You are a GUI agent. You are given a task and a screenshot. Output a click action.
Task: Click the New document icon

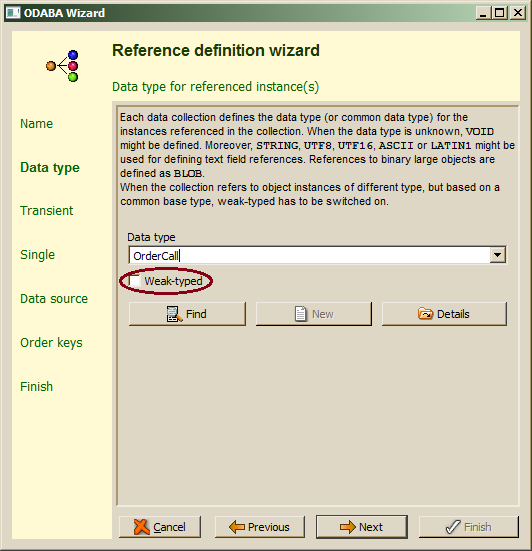(300, 314)
